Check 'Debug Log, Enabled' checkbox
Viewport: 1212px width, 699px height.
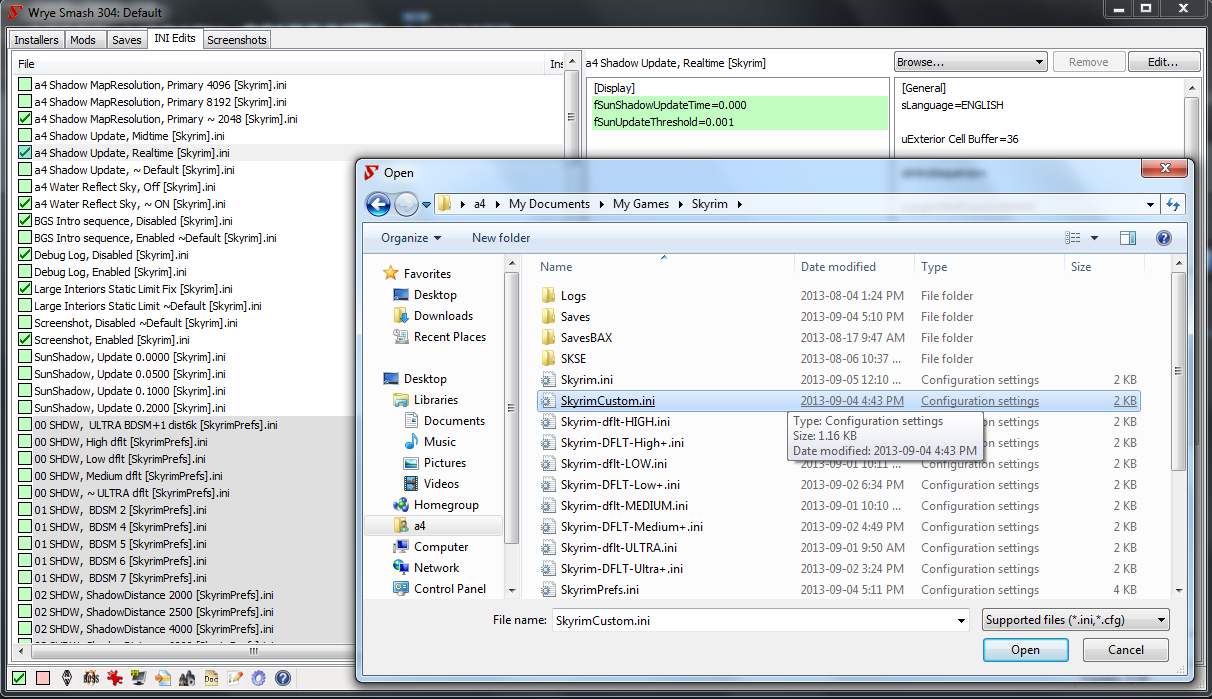(x=25, y=272)
